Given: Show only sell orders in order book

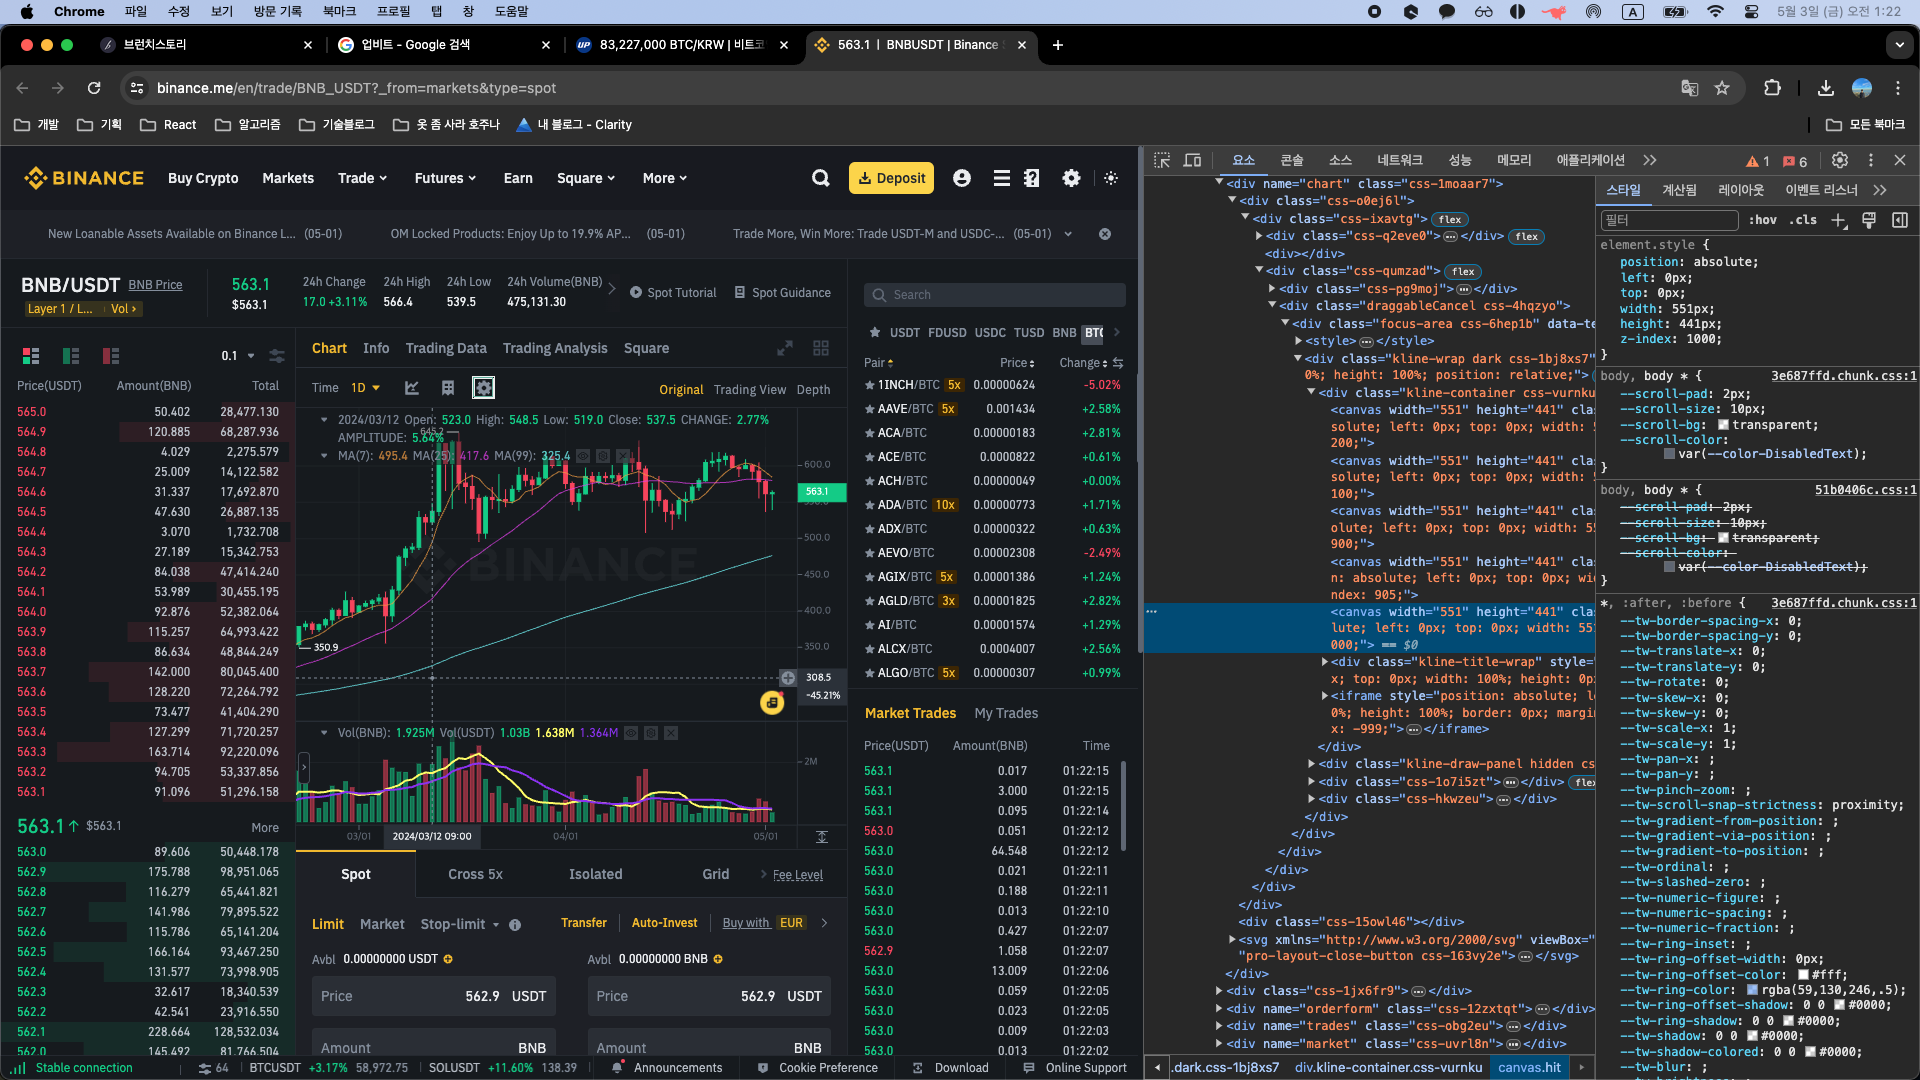Looking at the screenshot, I should coord(111,356).
